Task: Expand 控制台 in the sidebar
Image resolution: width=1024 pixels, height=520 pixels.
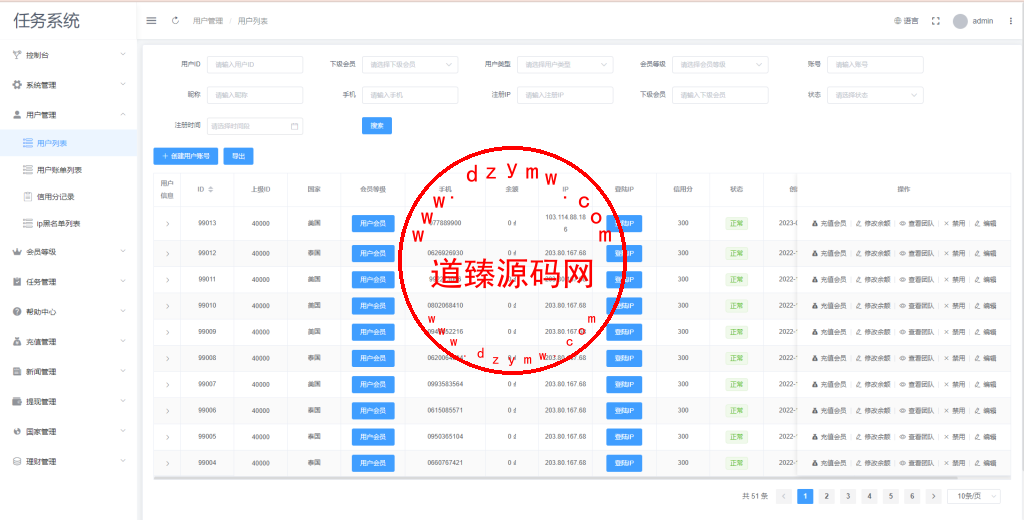Action: coord(69,56)
